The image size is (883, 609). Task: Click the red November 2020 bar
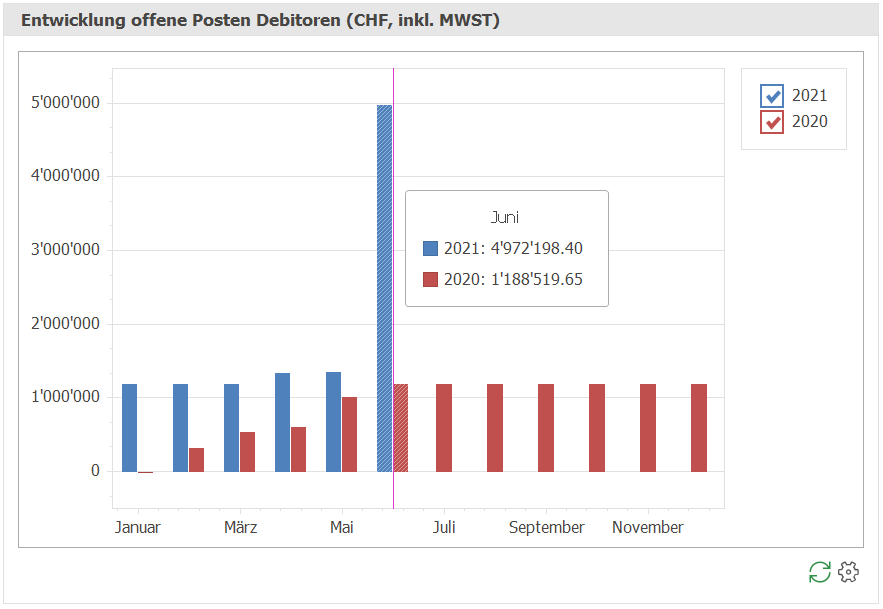tap(648, 428)
